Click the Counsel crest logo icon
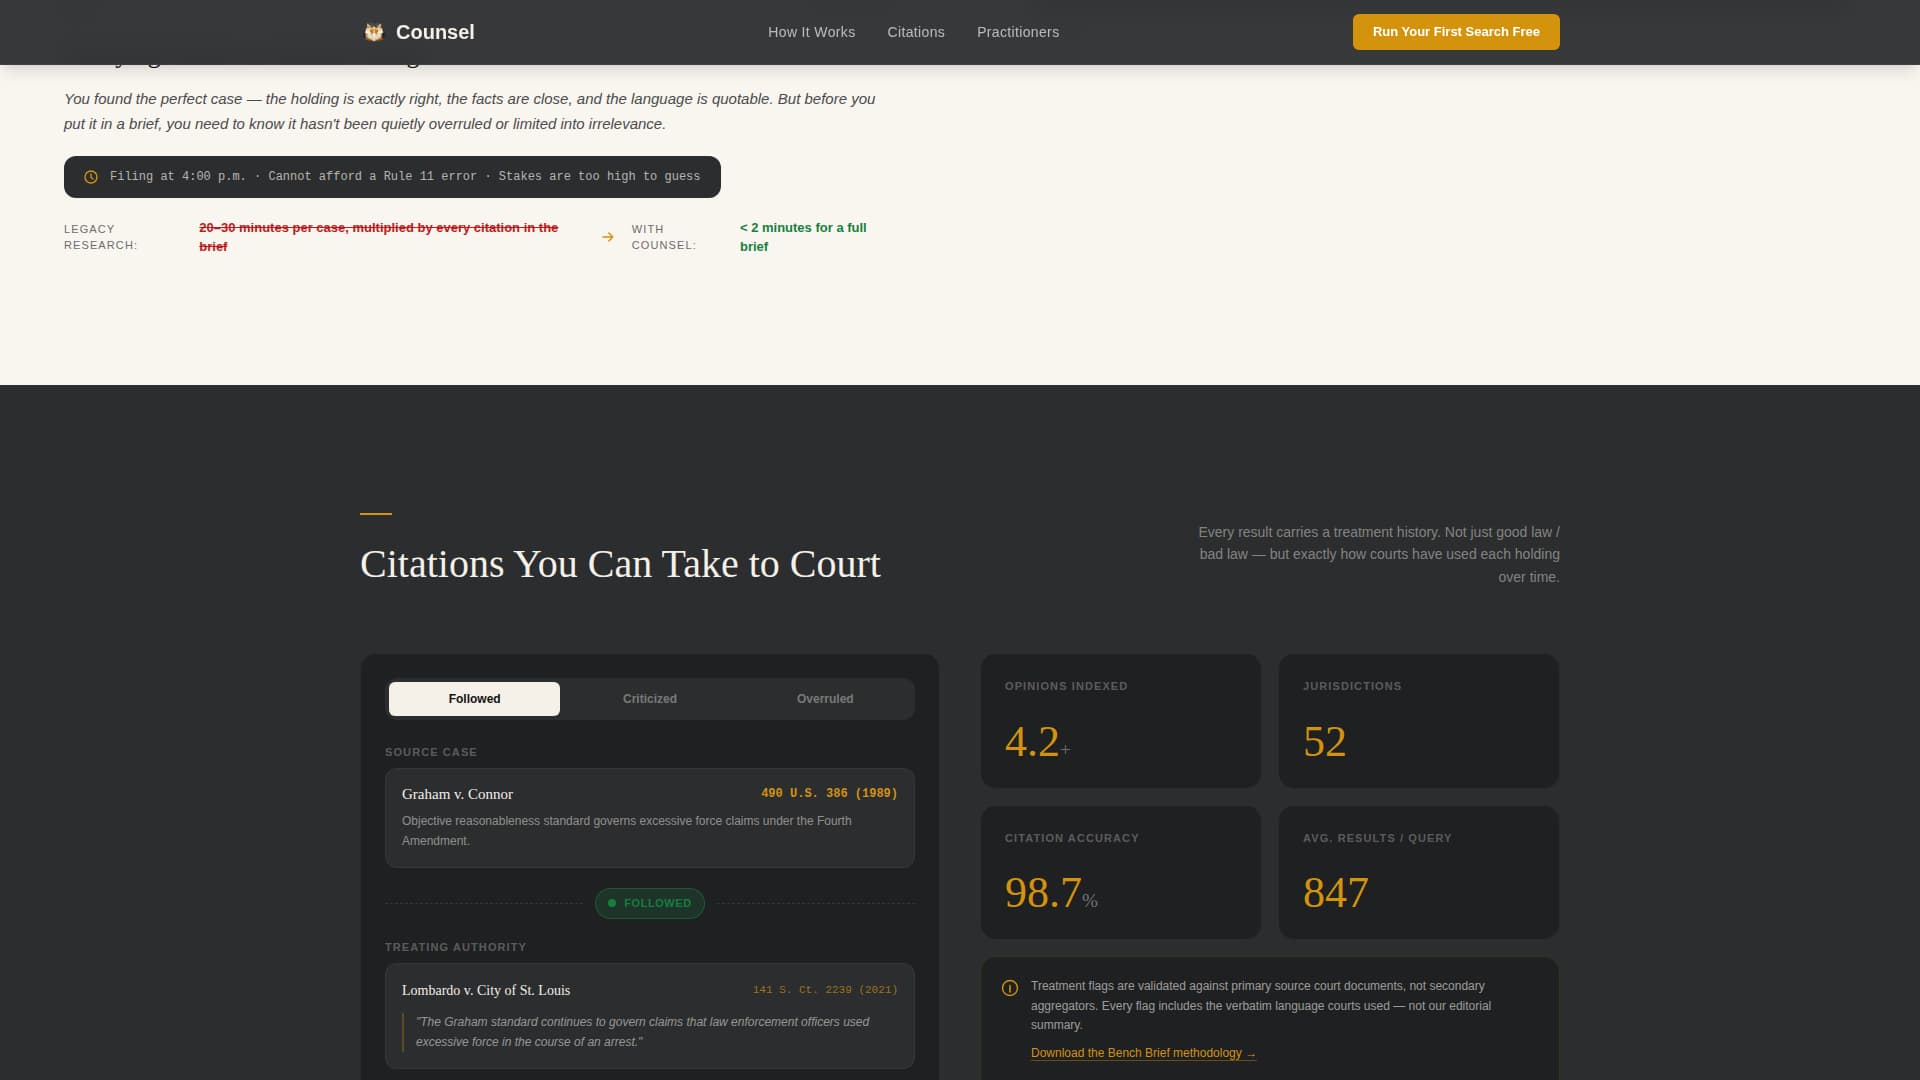Image resolution: width=1920 pixels, height=1080 pixels. [374, 31]
